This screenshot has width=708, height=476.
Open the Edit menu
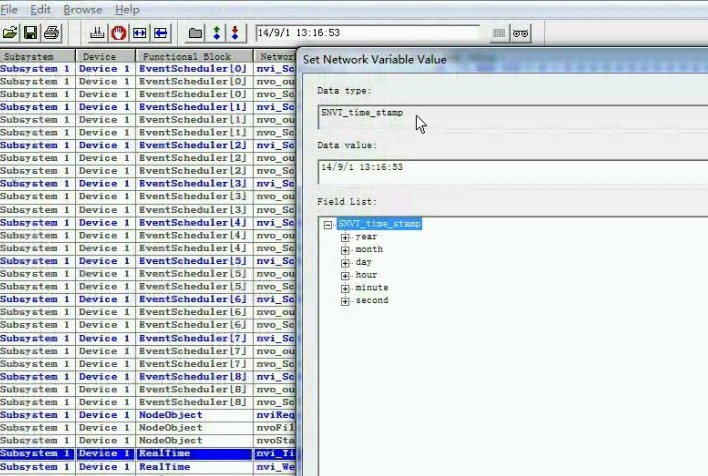tap(40, 9)
